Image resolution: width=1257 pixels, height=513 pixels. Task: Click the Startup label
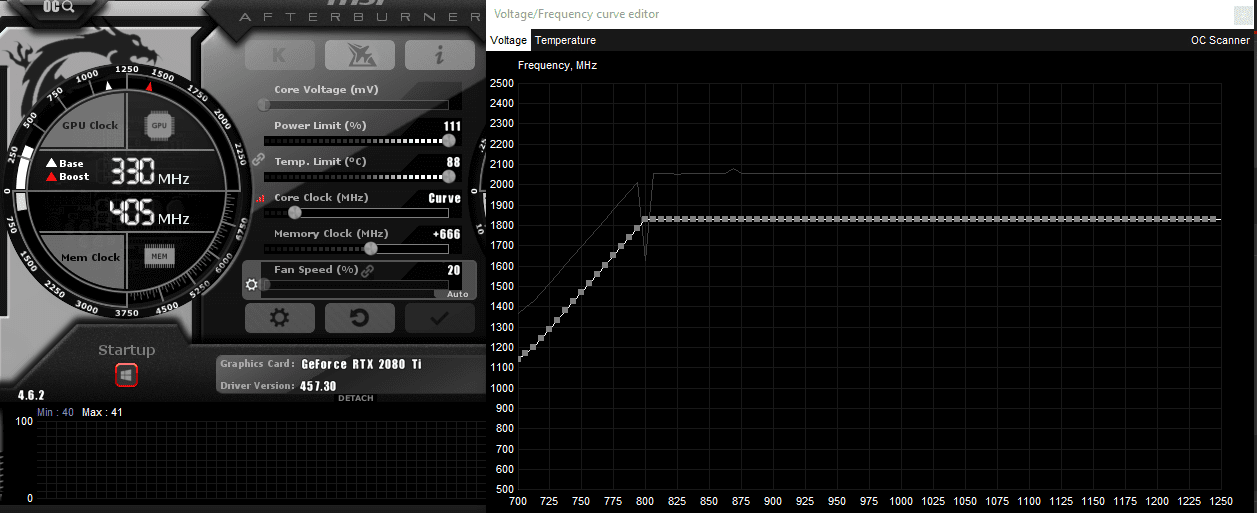click(126, 350)
